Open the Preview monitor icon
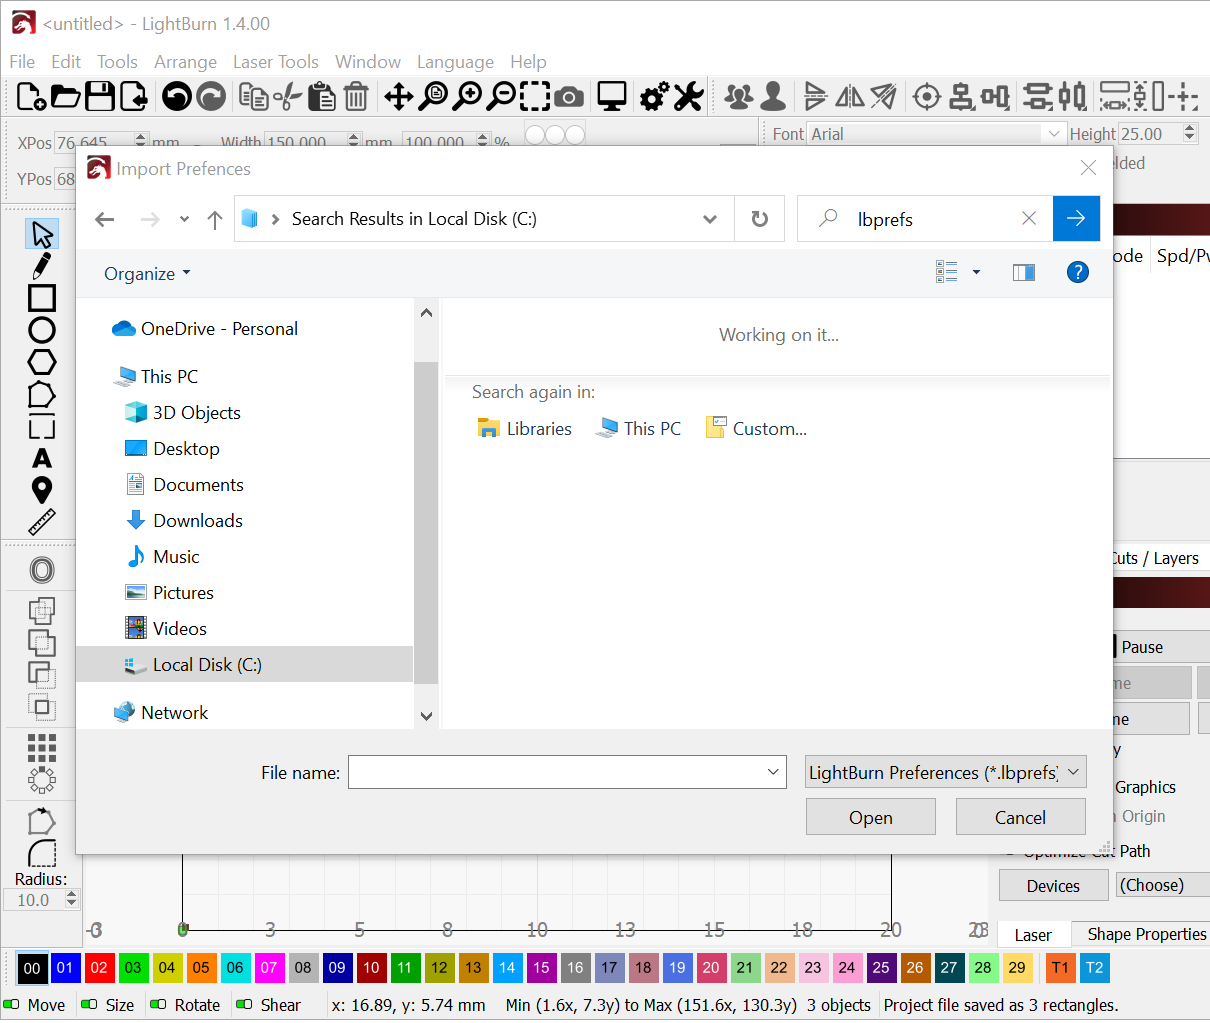The width and height of the screenshot is (1210, 1023). point(611,96)
